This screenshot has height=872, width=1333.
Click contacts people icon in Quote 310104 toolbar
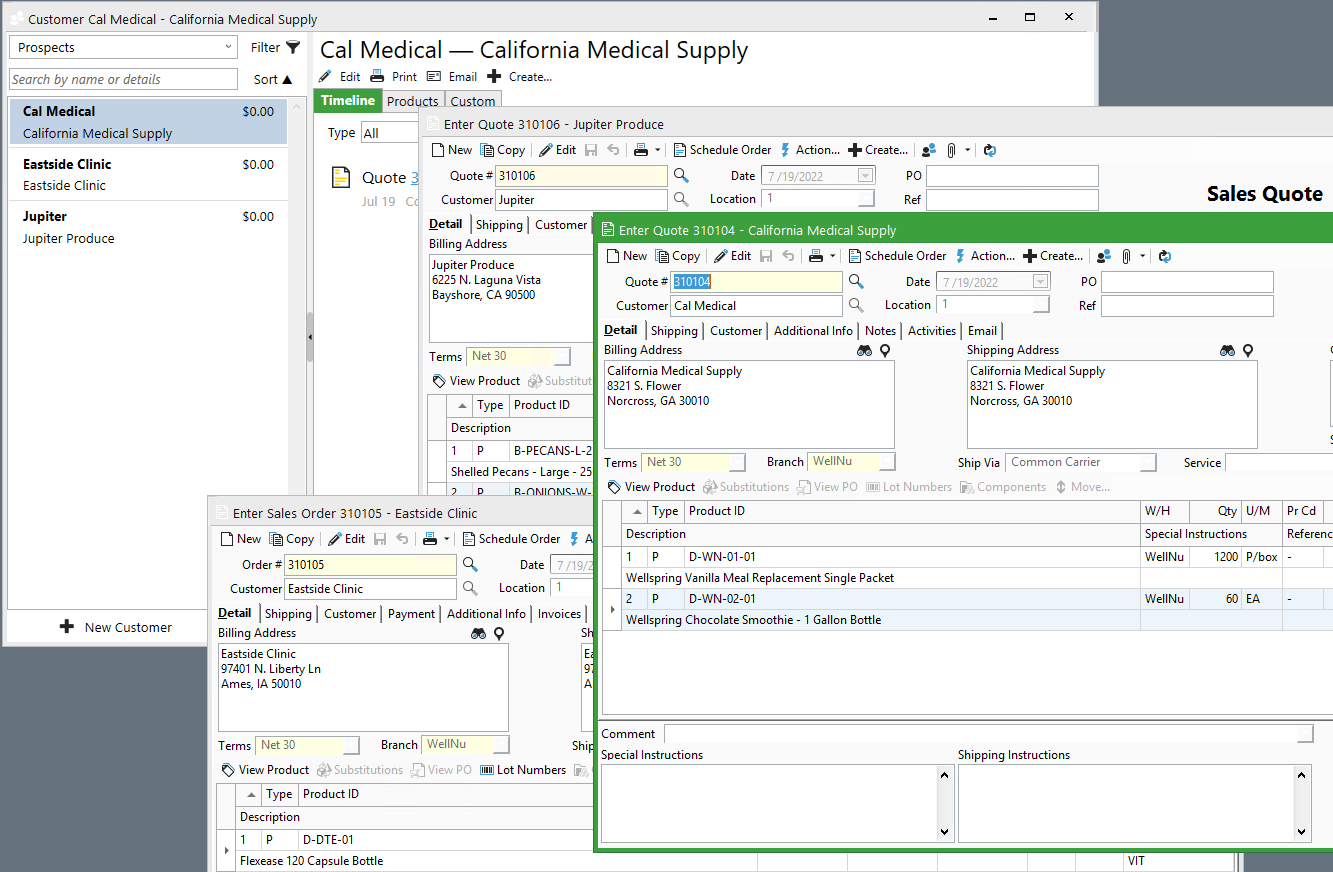click(x=1104, y=256)
